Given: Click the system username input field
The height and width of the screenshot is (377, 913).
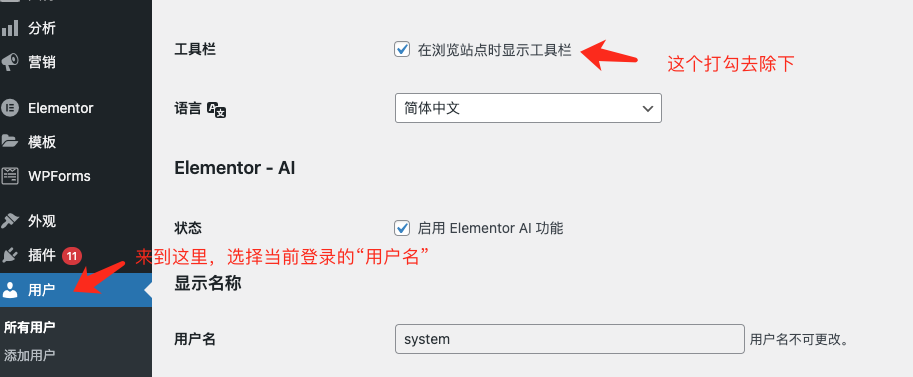Looking at the screenshot, I should [569, 339].
